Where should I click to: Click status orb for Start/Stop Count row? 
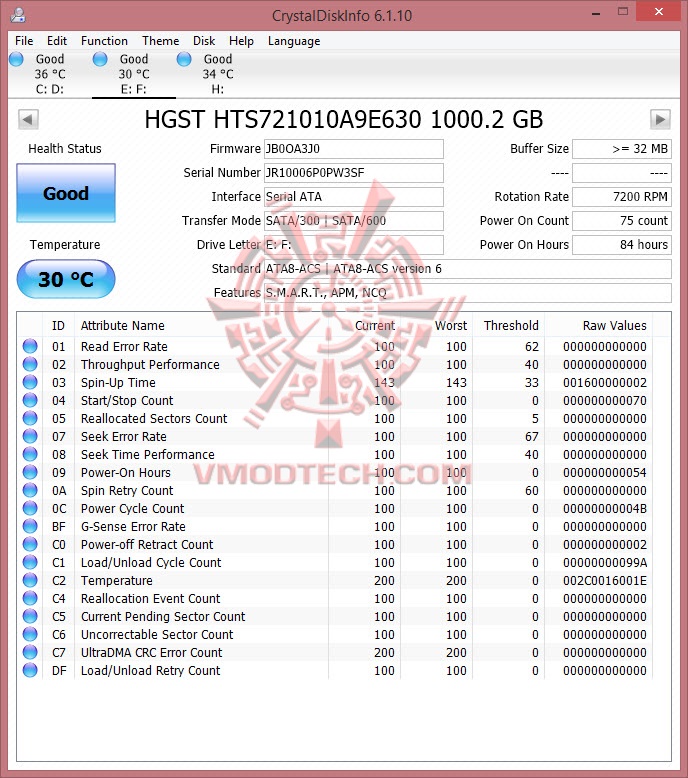30,400
